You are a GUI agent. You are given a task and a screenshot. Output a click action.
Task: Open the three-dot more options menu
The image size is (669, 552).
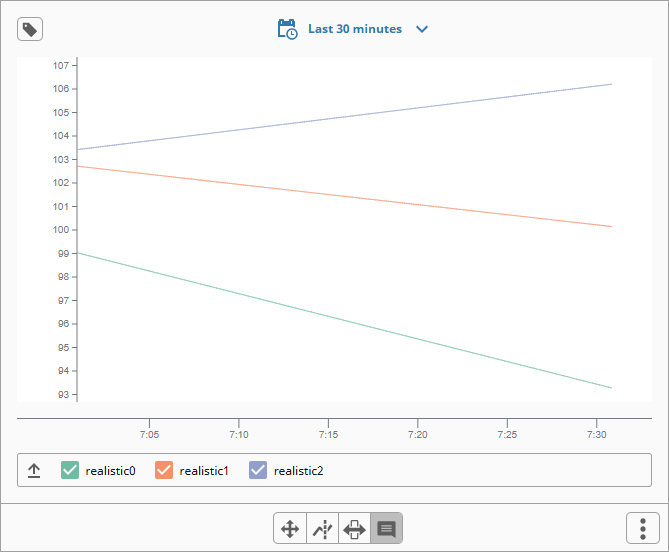pos(643,529)
